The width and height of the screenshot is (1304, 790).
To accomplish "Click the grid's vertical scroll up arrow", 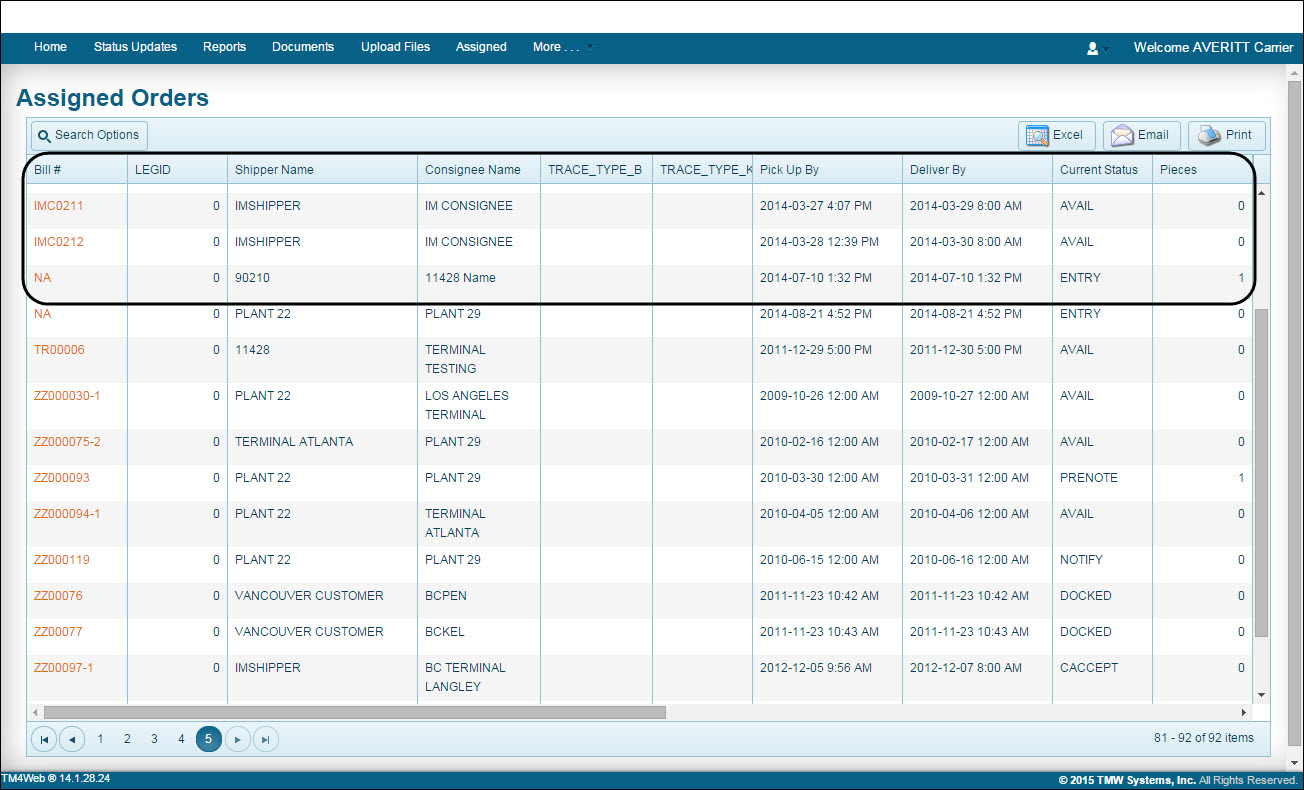I will [x=1261, y=192].
